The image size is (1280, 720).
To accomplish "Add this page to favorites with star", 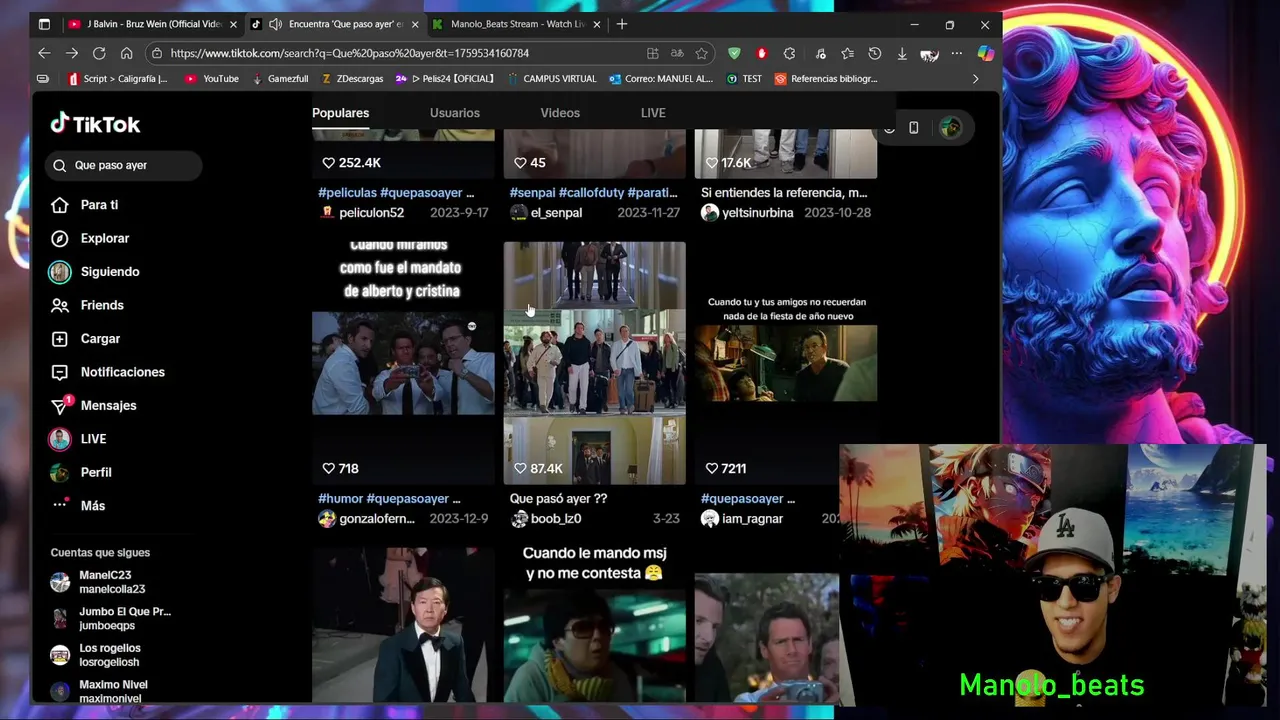I will click(701, 53).
